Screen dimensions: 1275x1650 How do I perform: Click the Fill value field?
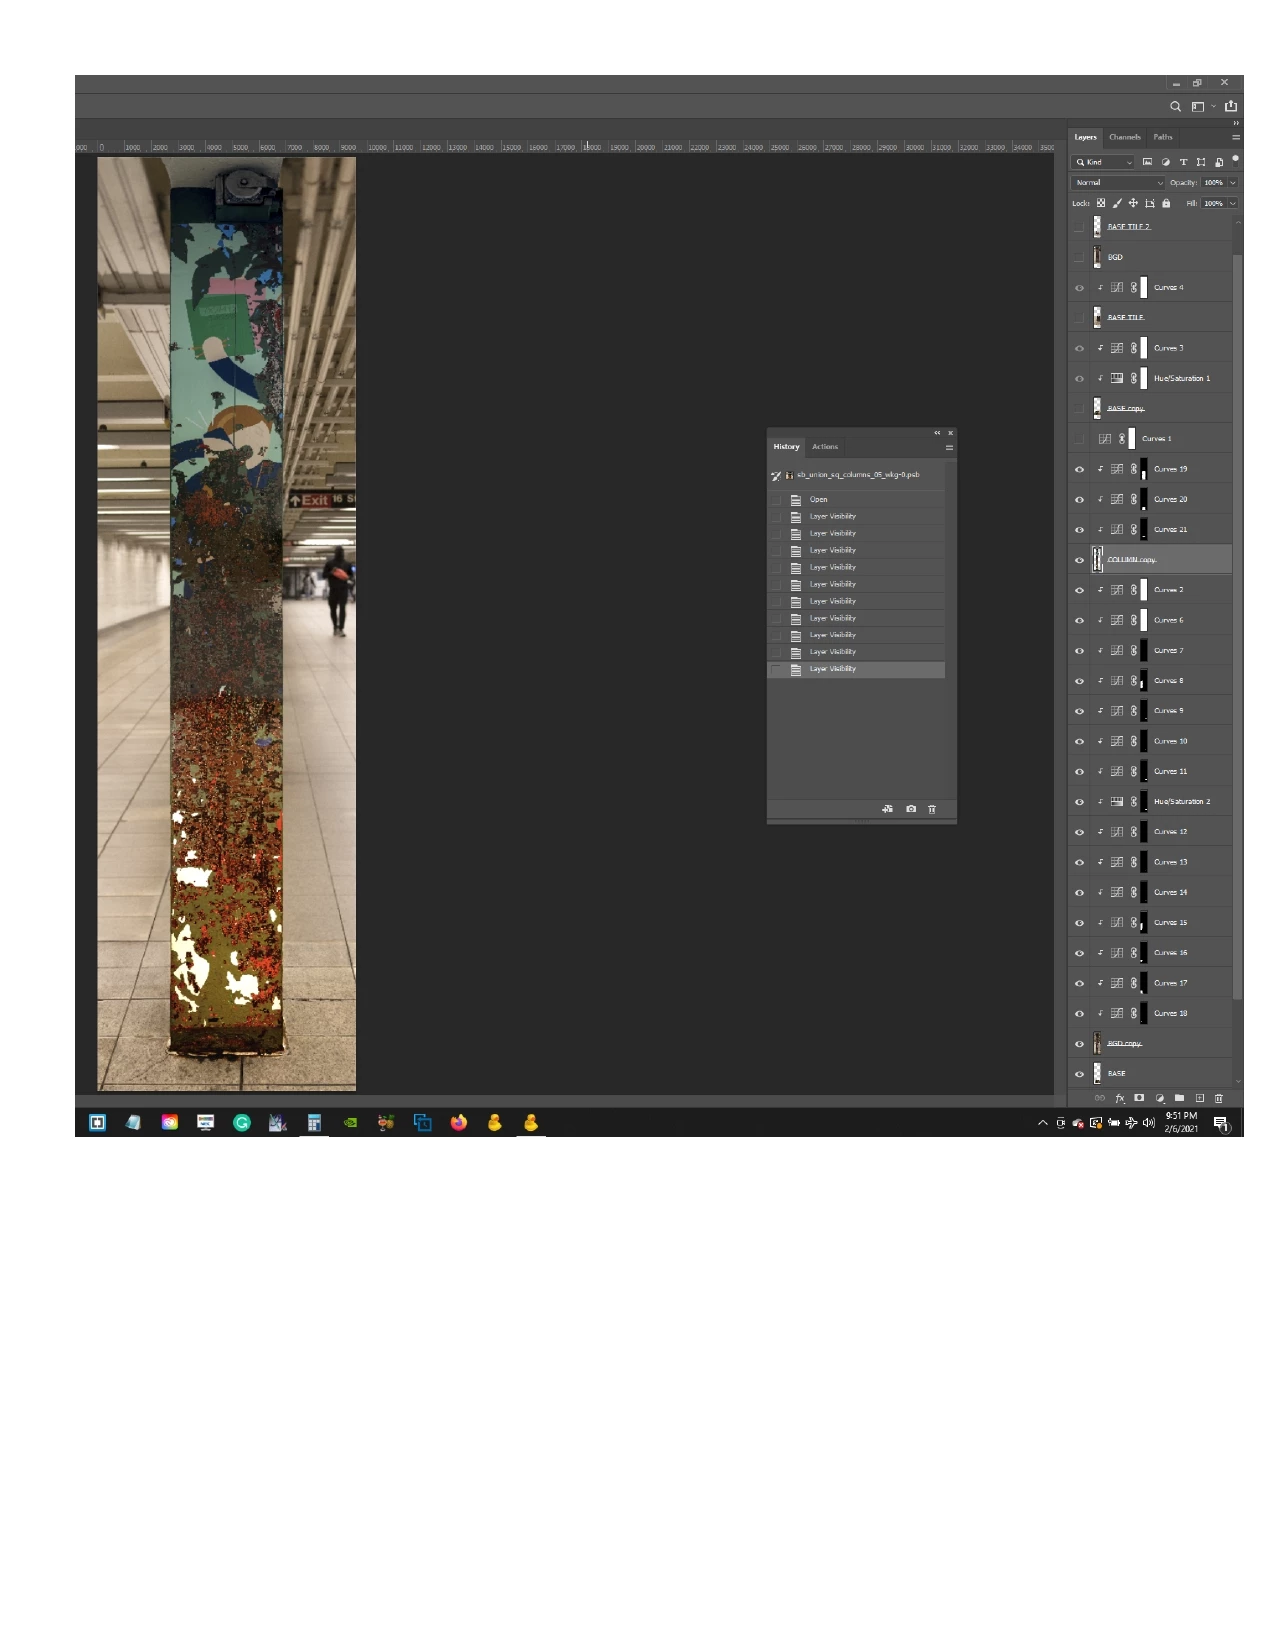1213,203
